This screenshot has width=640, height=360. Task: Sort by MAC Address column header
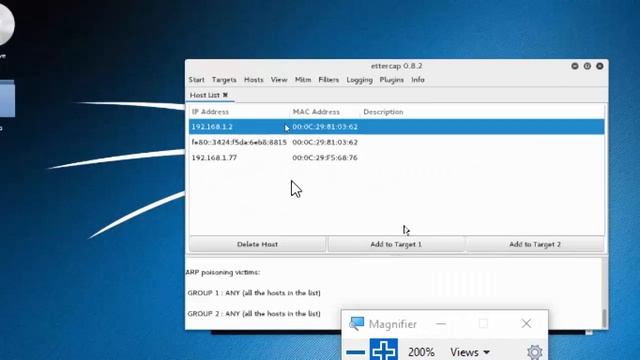point(316,111)
